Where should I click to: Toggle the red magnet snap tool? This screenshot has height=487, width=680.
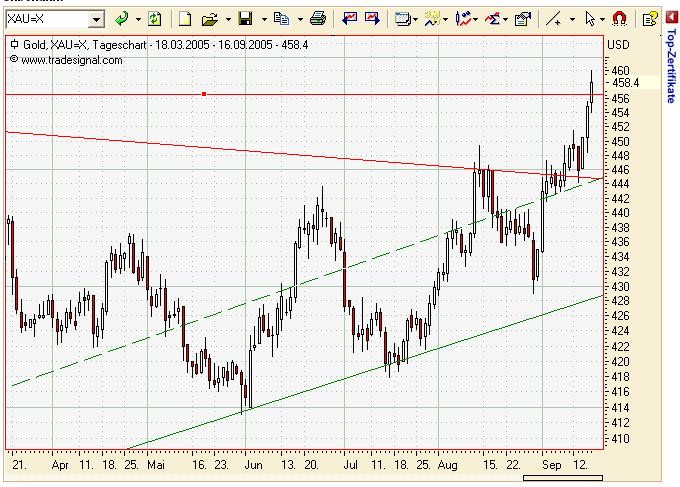(619, 19)
